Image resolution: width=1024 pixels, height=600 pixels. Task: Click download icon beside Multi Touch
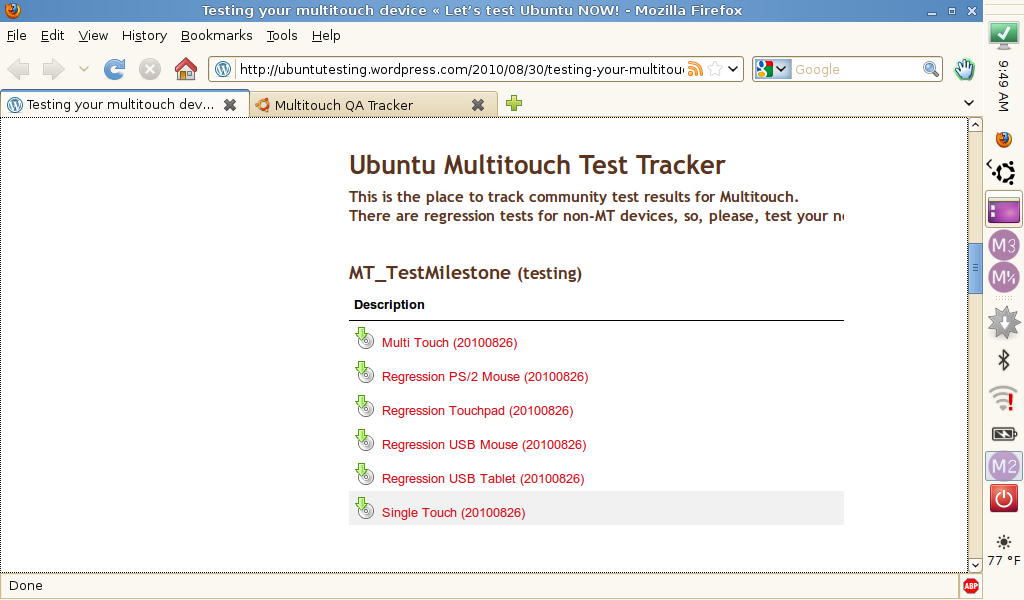click(364, 339)
